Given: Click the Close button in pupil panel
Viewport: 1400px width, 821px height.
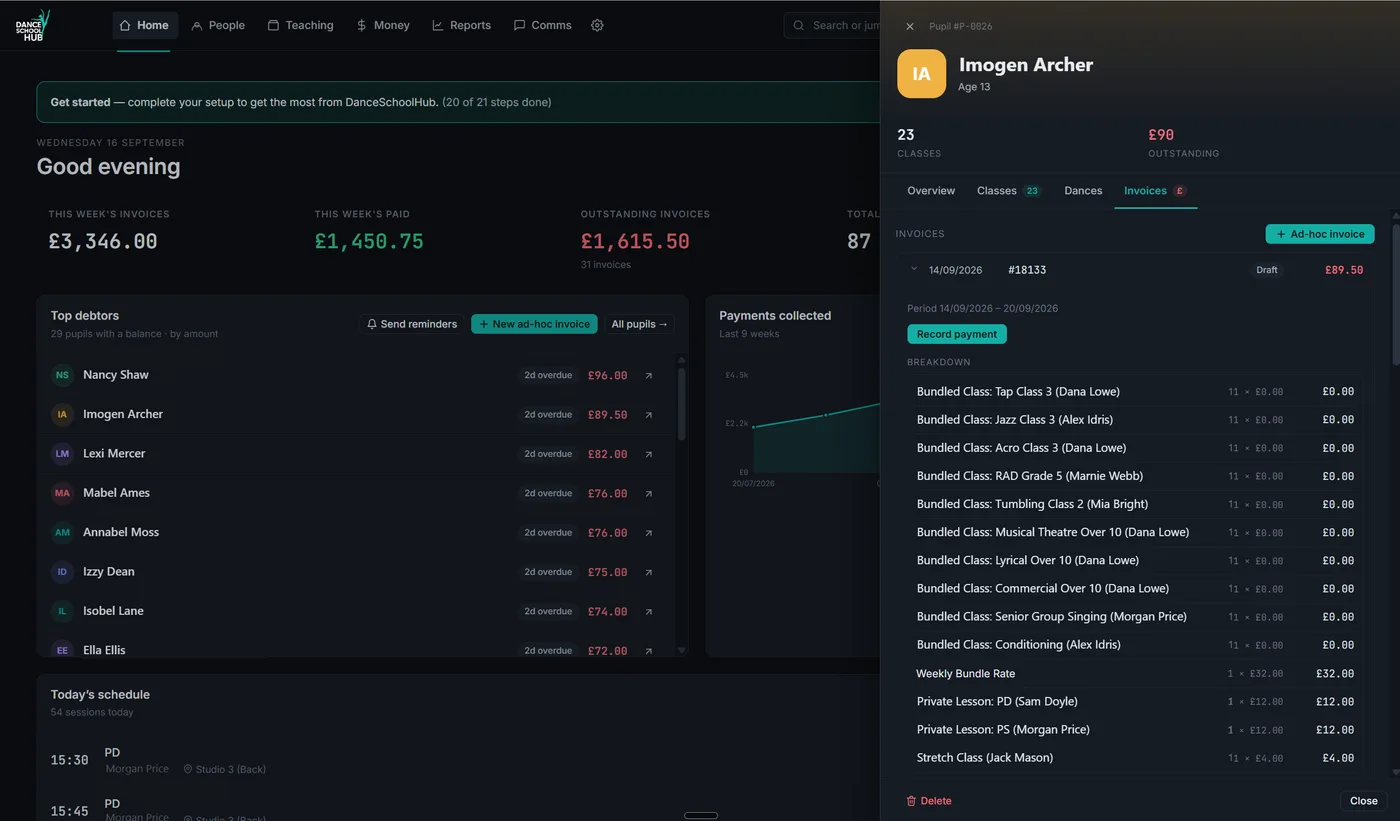Looking at the screenshot, I should 1363,801.
